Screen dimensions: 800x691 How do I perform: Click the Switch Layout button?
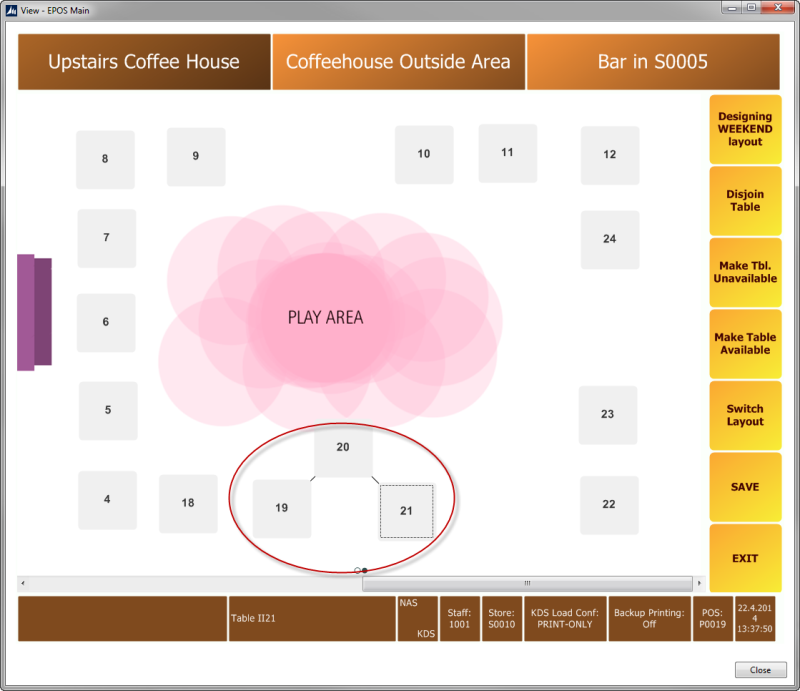click(x=745, y=415)
